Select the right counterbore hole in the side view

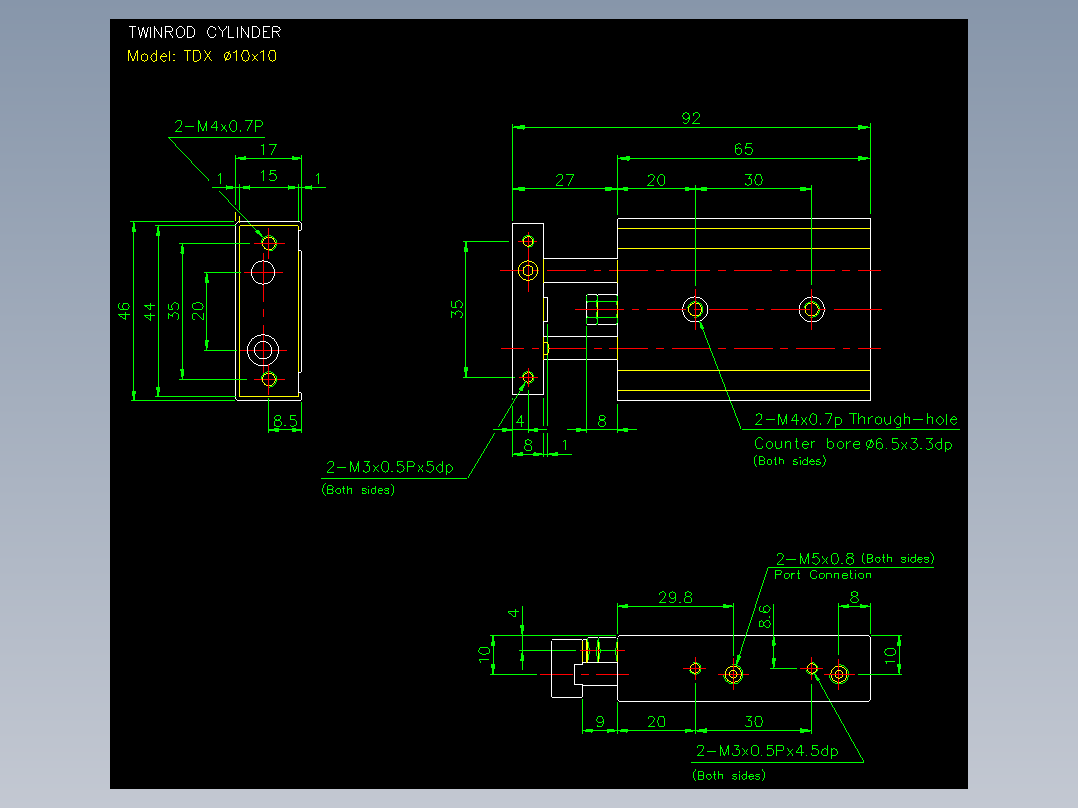pyautogui.click(x=812, y=309)
